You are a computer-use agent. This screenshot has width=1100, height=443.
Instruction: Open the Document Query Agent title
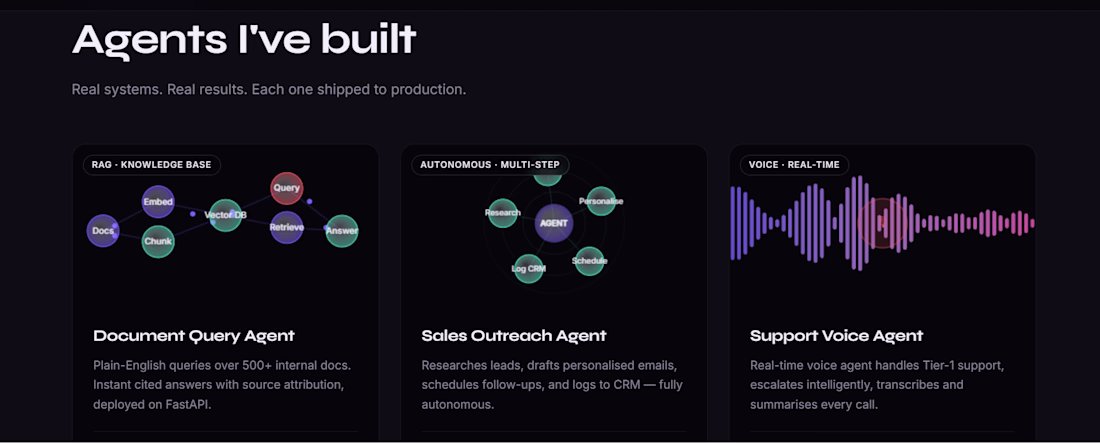tap(194, 336)
